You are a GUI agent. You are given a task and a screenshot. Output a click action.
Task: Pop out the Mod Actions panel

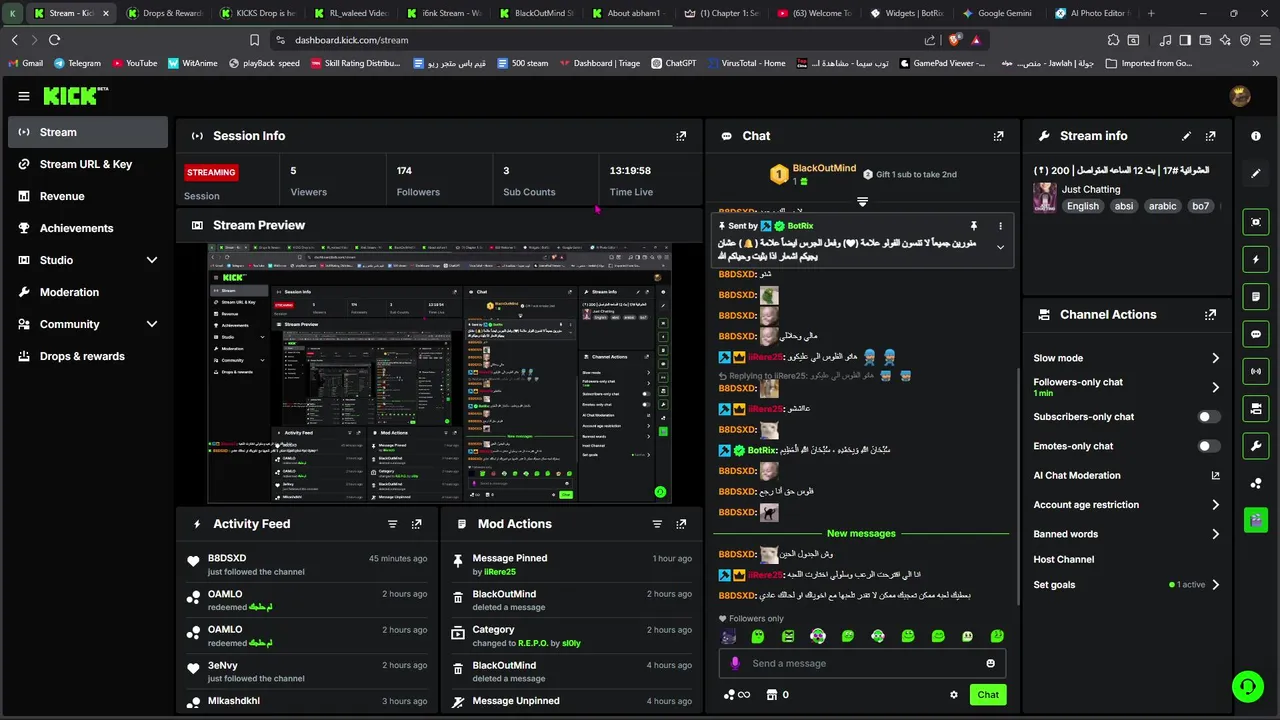pos(681,524)
